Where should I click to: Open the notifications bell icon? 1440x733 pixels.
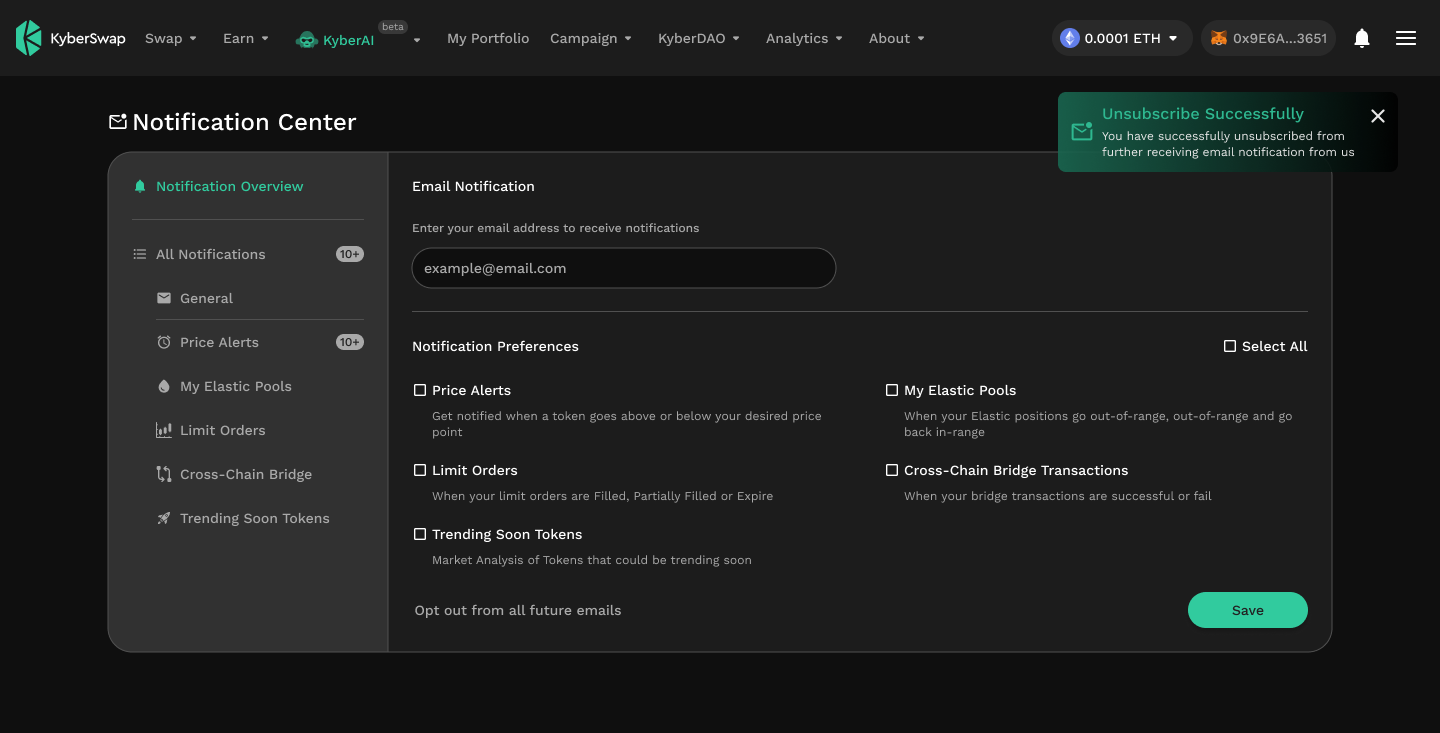pos(1361,38)
